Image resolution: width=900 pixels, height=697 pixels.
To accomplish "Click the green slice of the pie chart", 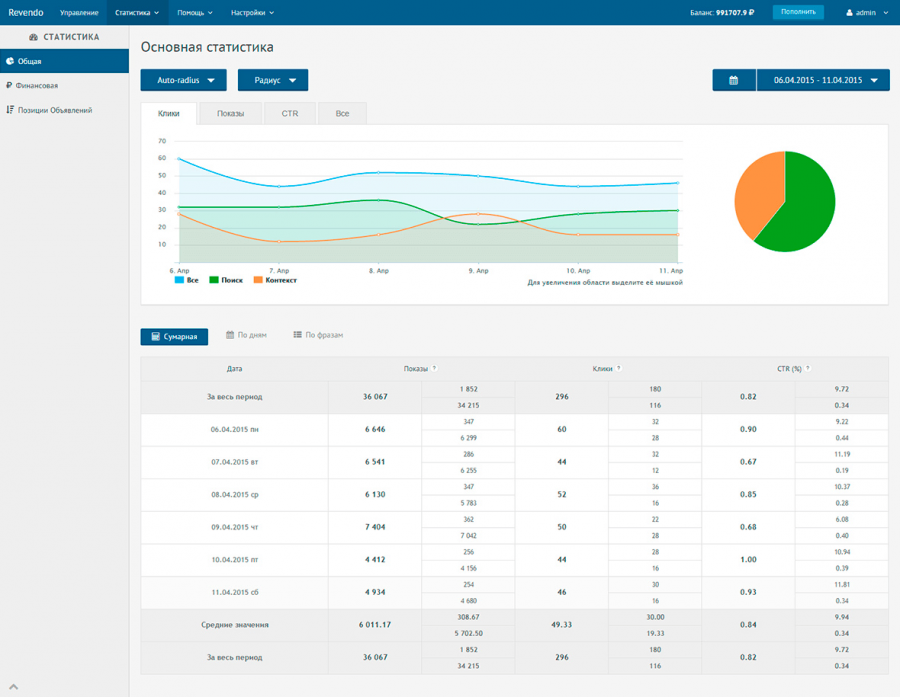I will [806, 207].
